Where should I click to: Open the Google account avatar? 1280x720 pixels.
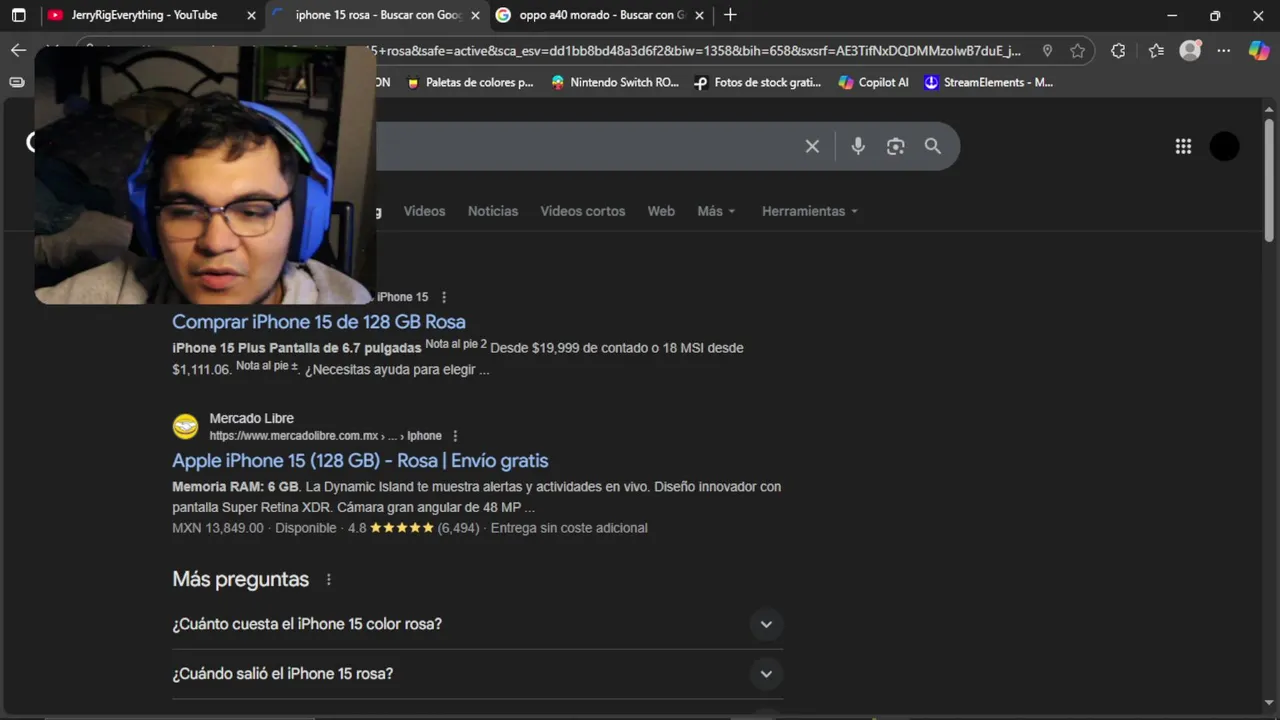coord(1224,146)
